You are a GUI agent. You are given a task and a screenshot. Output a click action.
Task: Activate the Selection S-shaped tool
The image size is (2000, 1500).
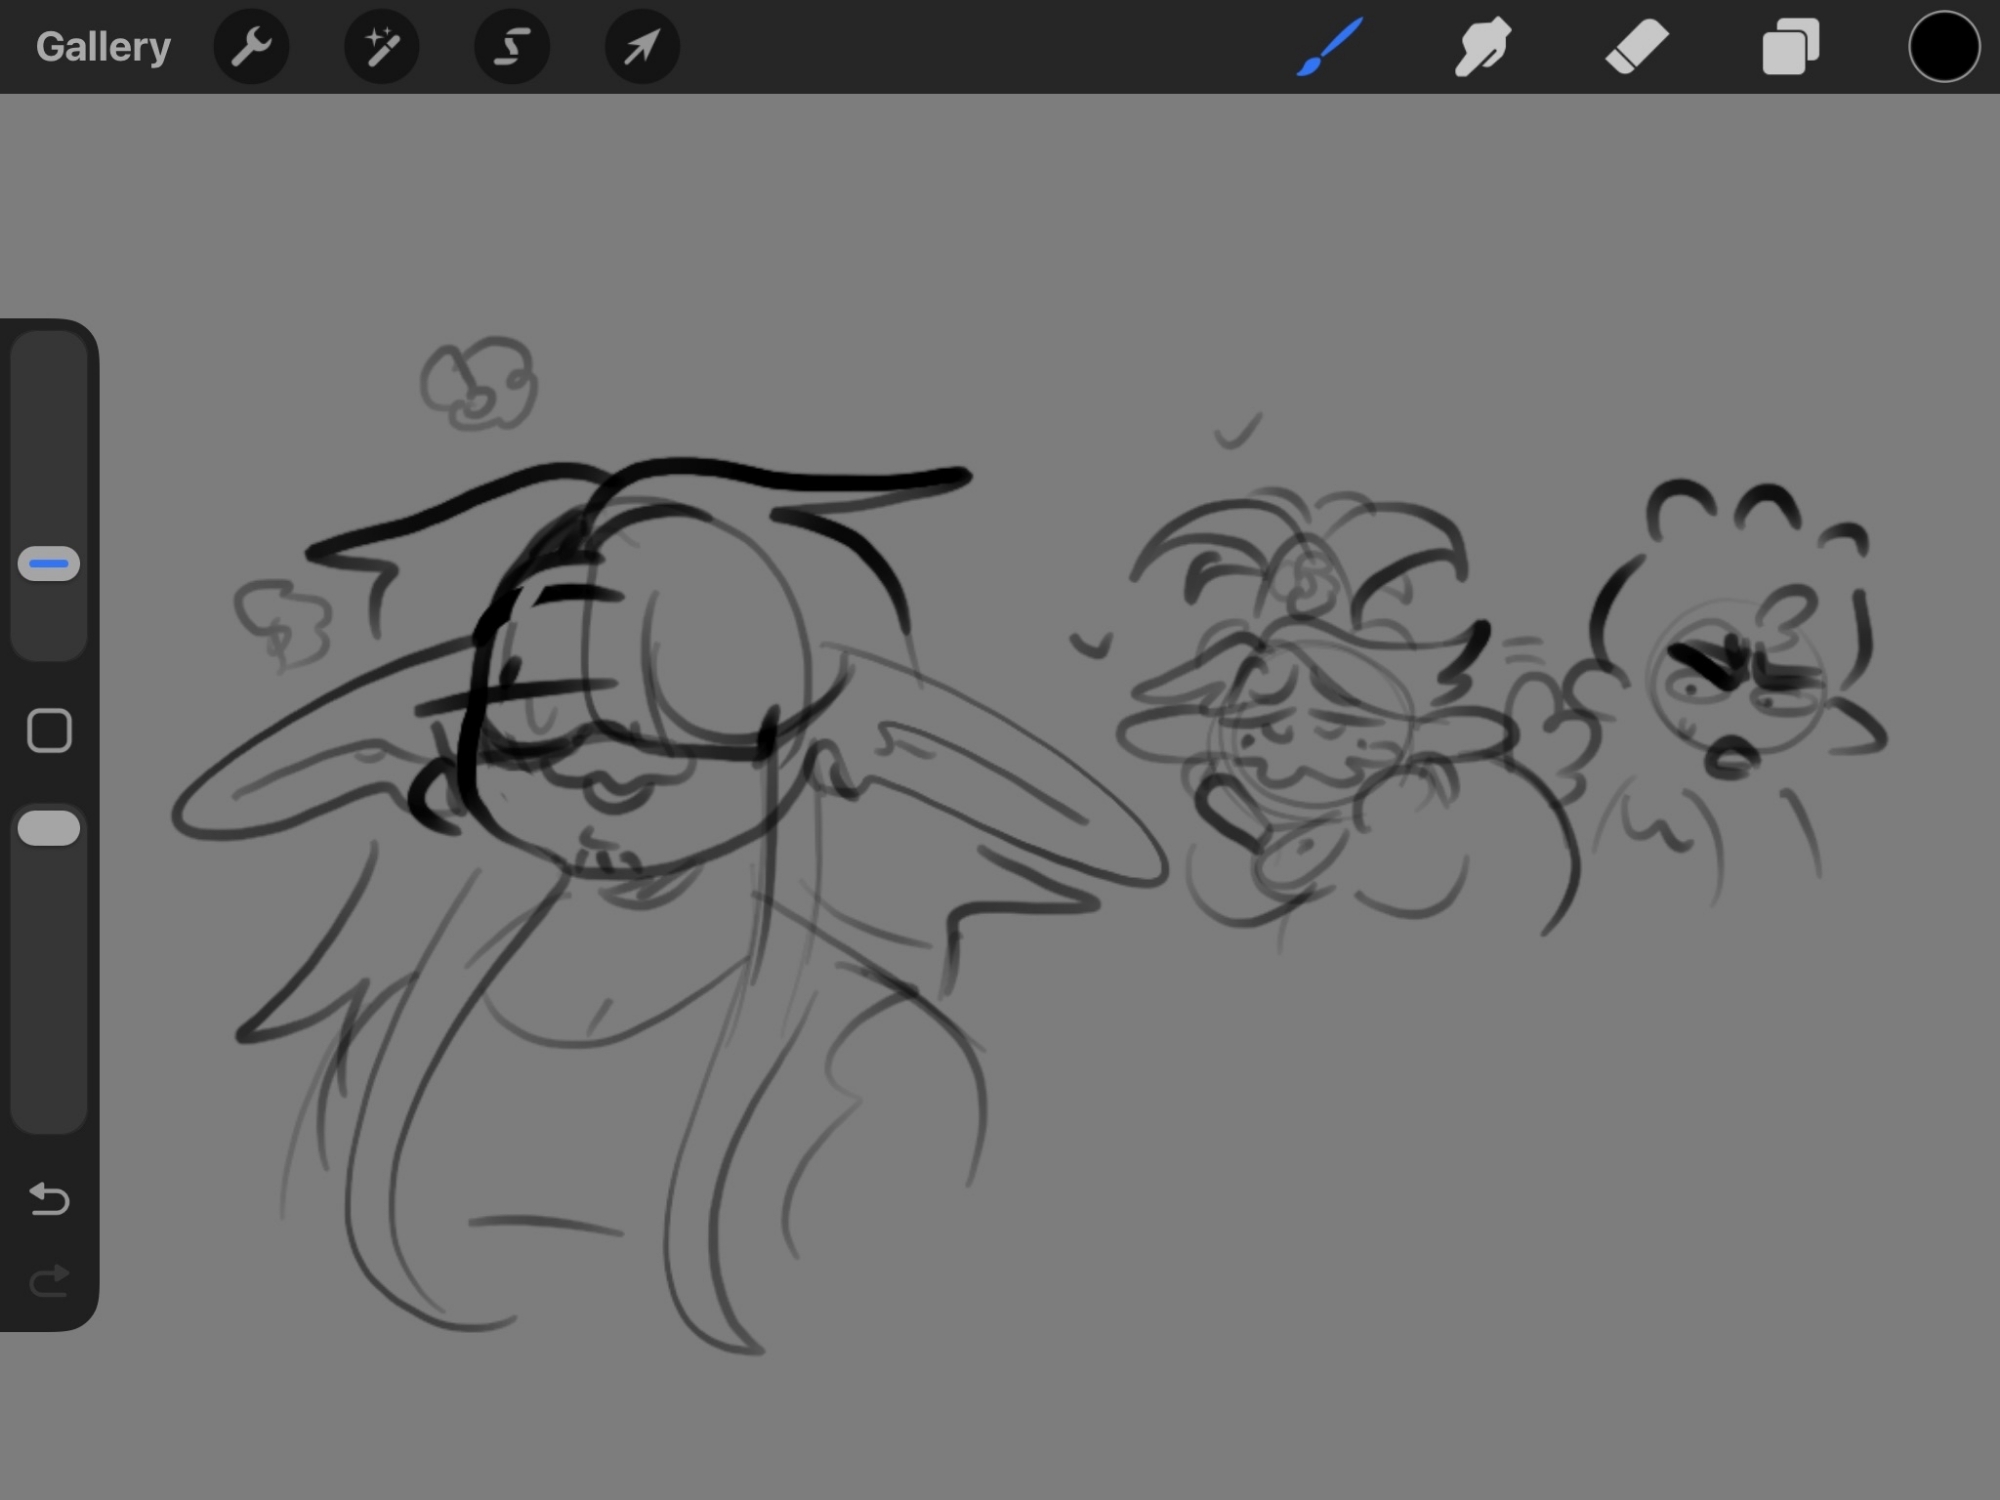coord(511,47)
